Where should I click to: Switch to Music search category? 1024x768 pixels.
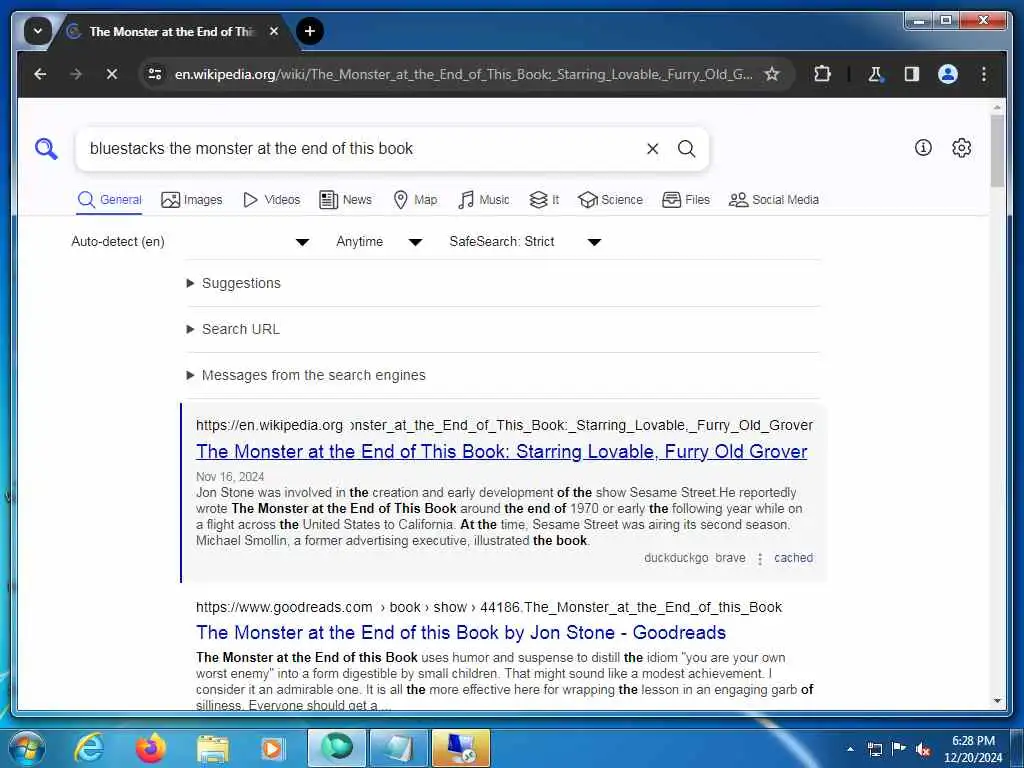click(x=484, y=200)
